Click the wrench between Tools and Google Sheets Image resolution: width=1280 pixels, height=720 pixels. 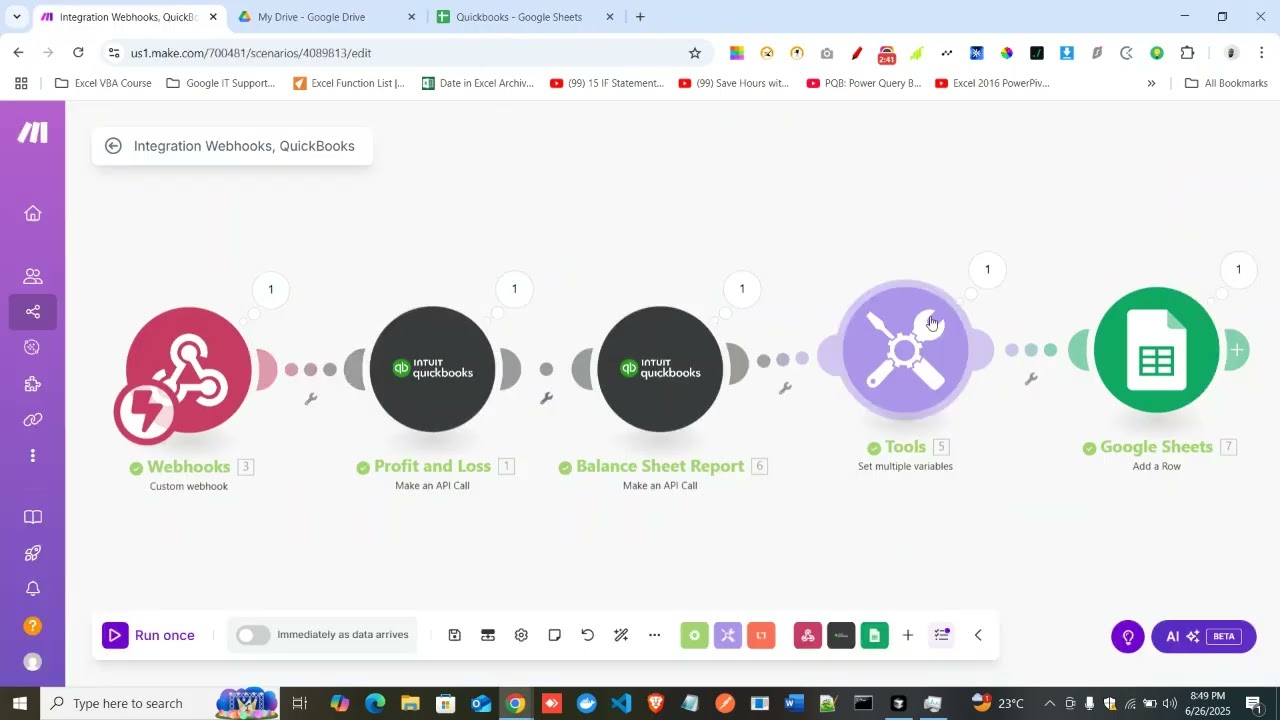(x=1031, y=379)
